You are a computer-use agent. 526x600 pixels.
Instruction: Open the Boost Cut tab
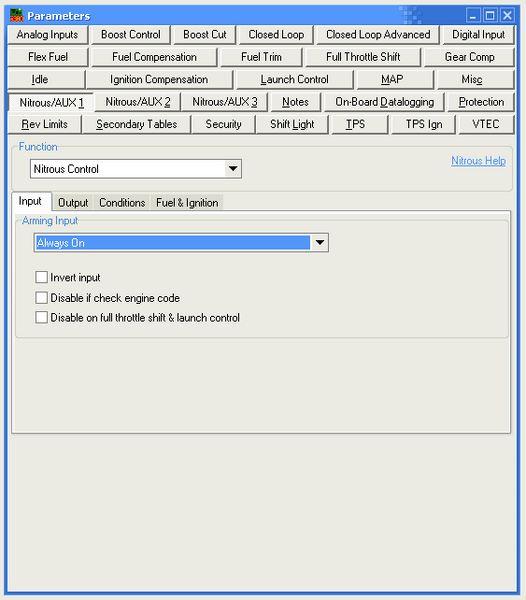point(205,35)
